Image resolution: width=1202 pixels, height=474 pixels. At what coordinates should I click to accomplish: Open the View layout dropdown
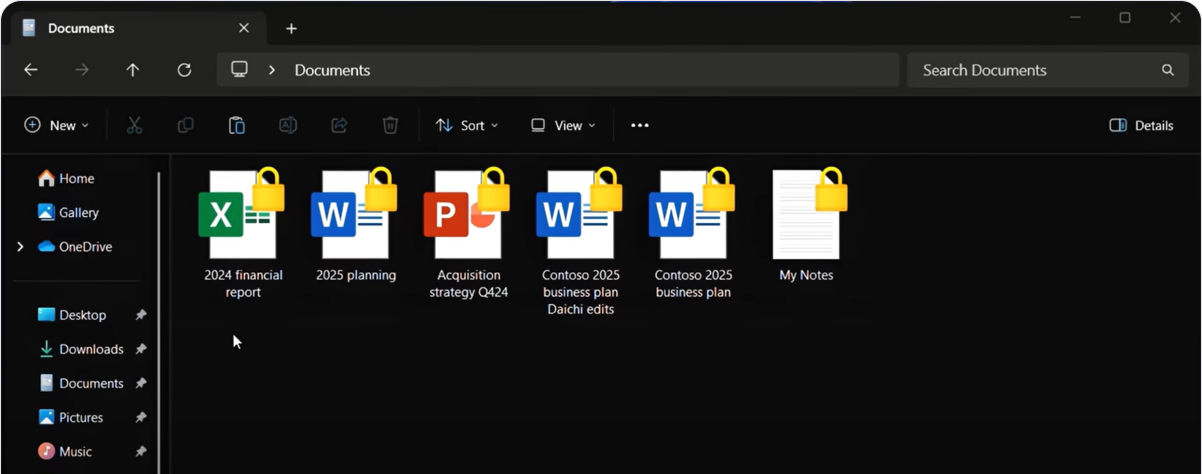[x=563, y=125]
